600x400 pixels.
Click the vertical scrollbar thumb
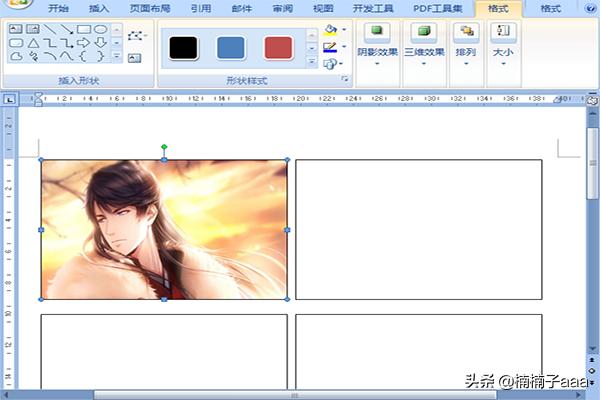pyautogui.click(x=592, y=163)
